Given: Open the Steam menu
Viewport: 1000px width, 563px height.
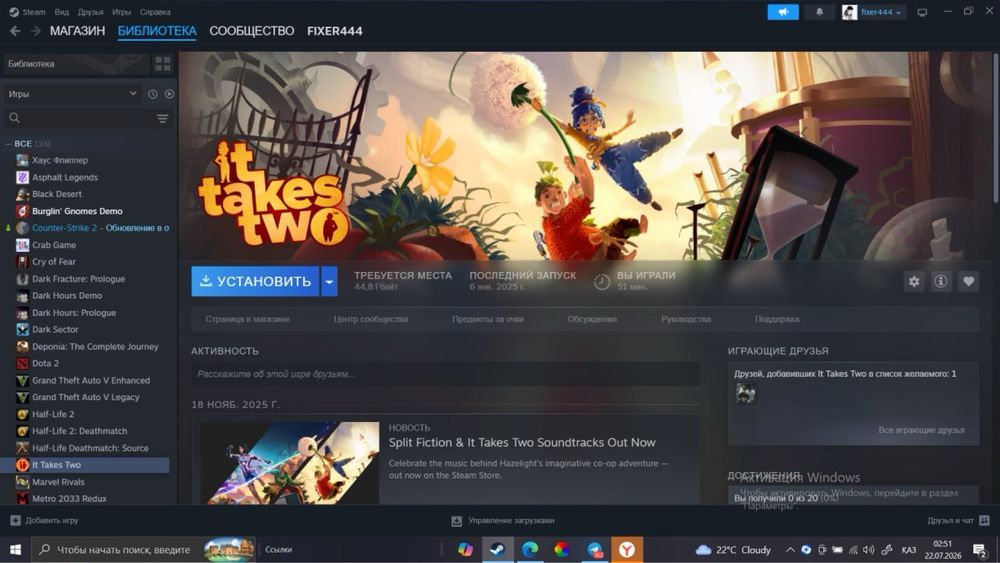Looking at the screenshot, I should tap(34, 12).
